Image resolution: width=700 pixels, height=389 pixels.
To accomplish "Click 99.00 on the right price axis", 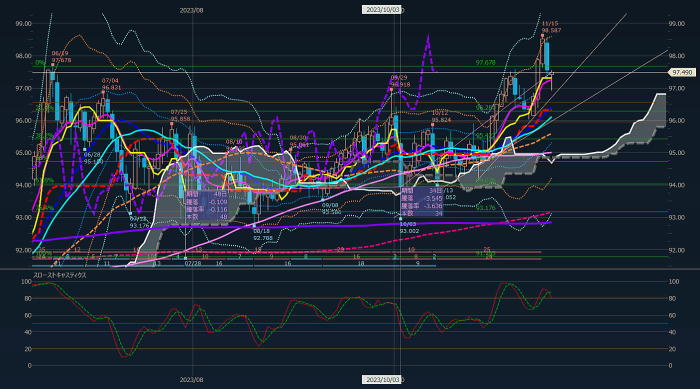I will point(676,24).
